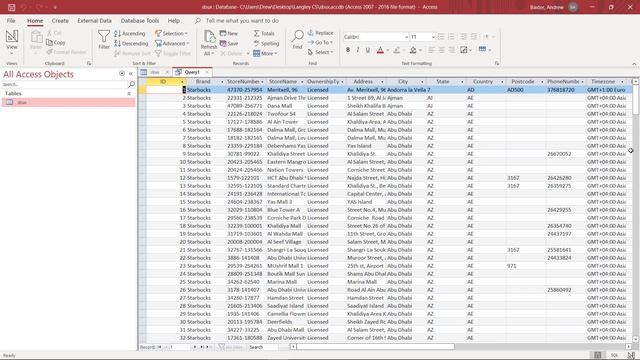The width and height of the screenshot is (640, 360).
Task: Click the align right icon
Action: (451, 50)
